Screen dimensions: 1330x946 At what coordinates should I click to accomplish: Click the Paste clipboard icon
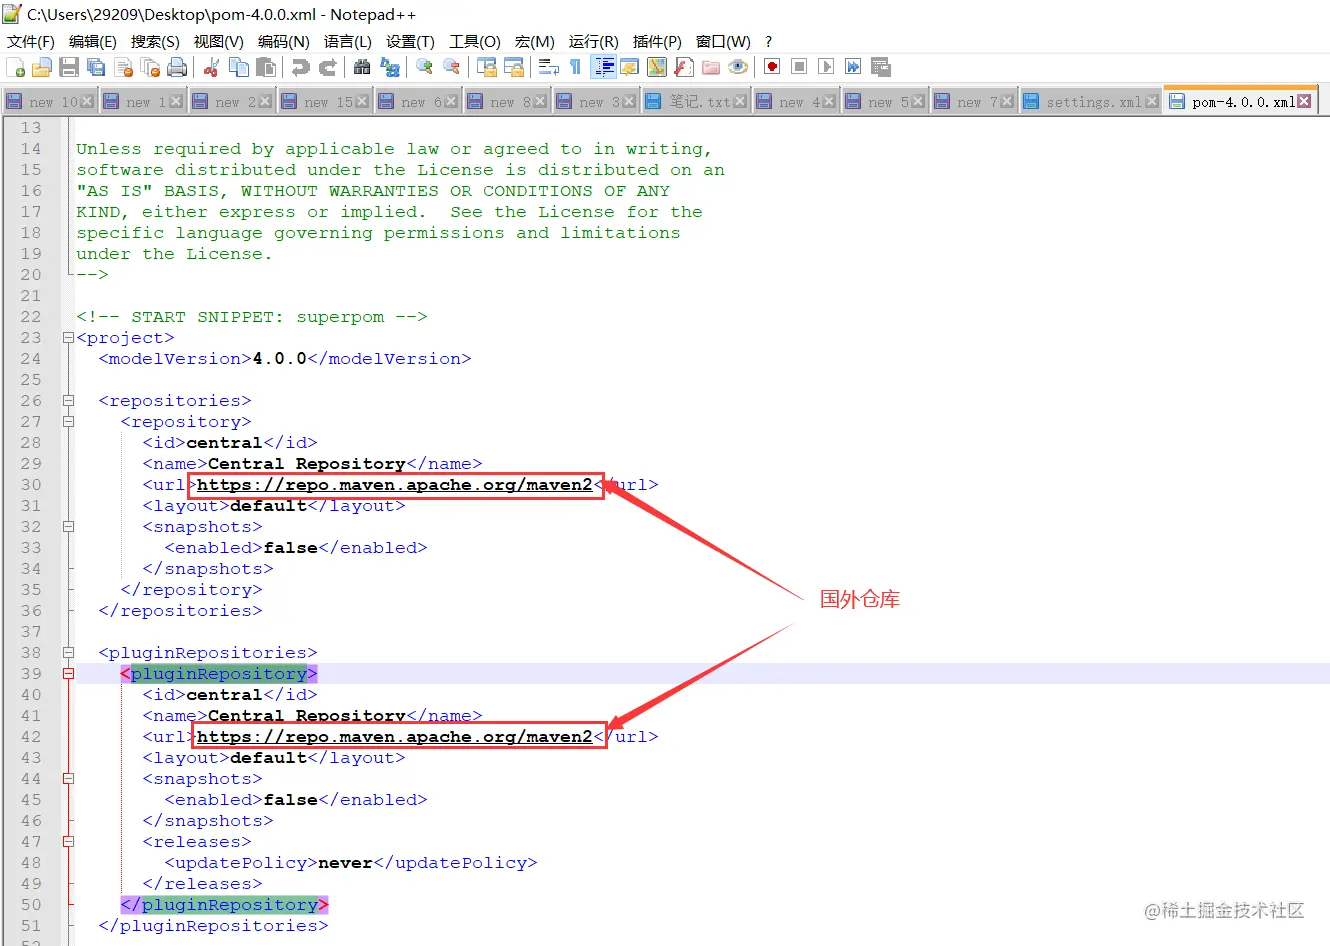tap(266, 67)
